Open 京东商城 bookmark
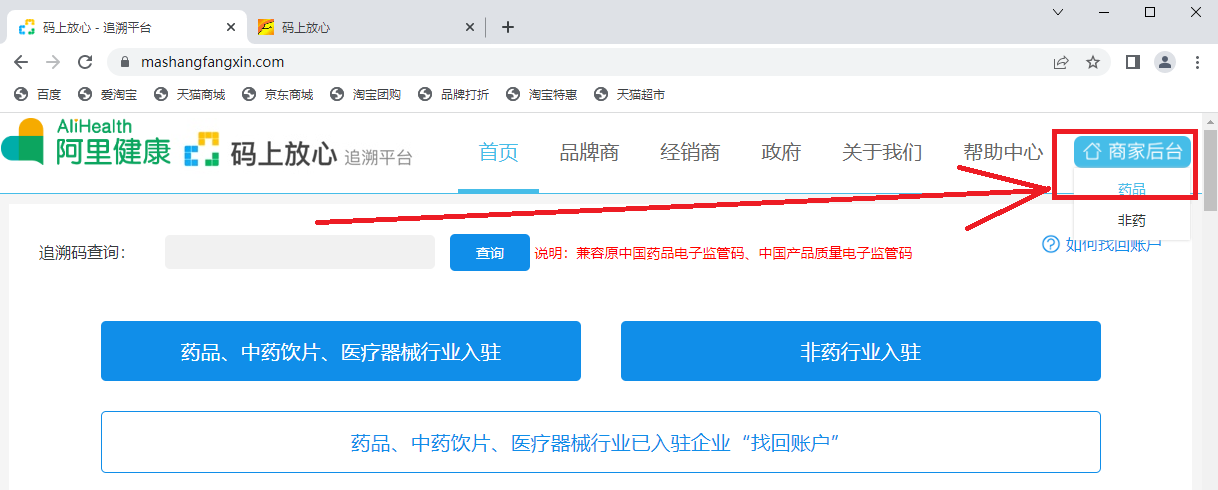 (278, 95)
